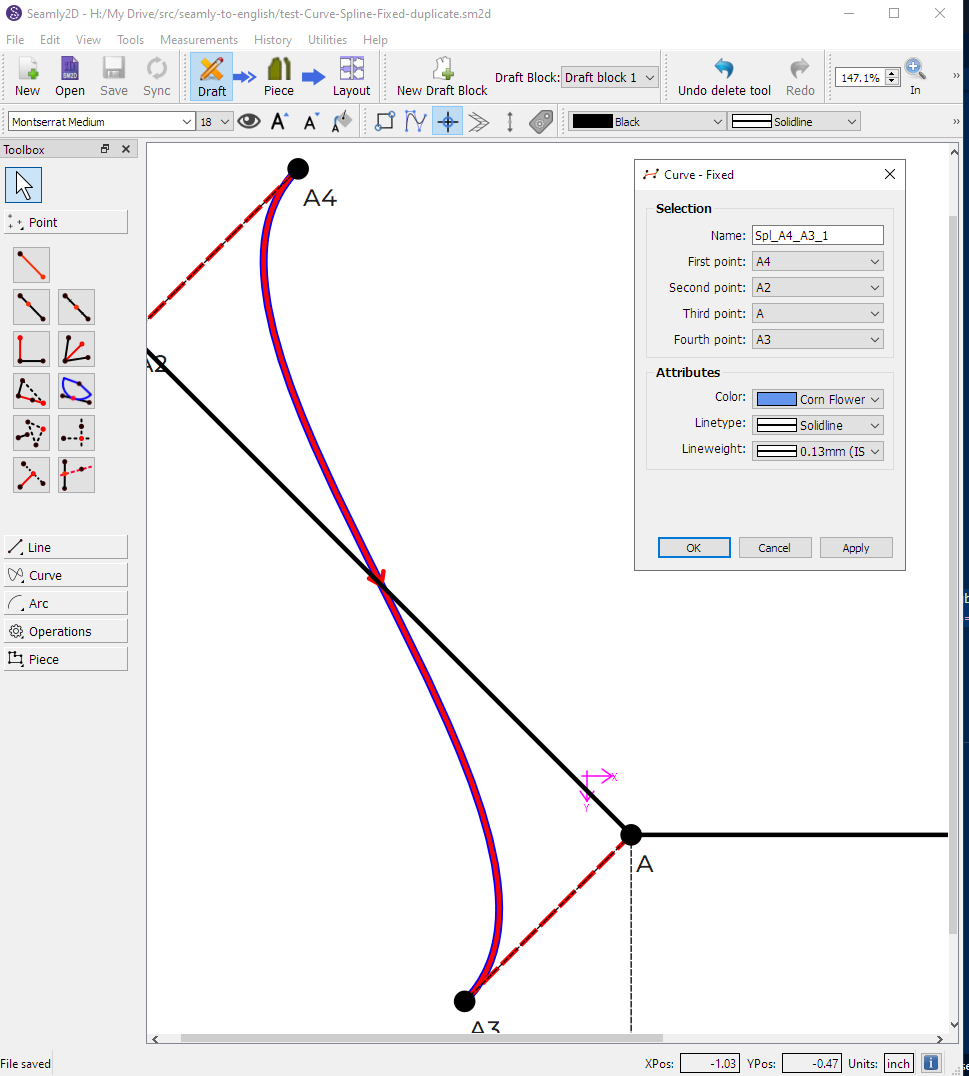Click the Apply button

tap(855, 548)
